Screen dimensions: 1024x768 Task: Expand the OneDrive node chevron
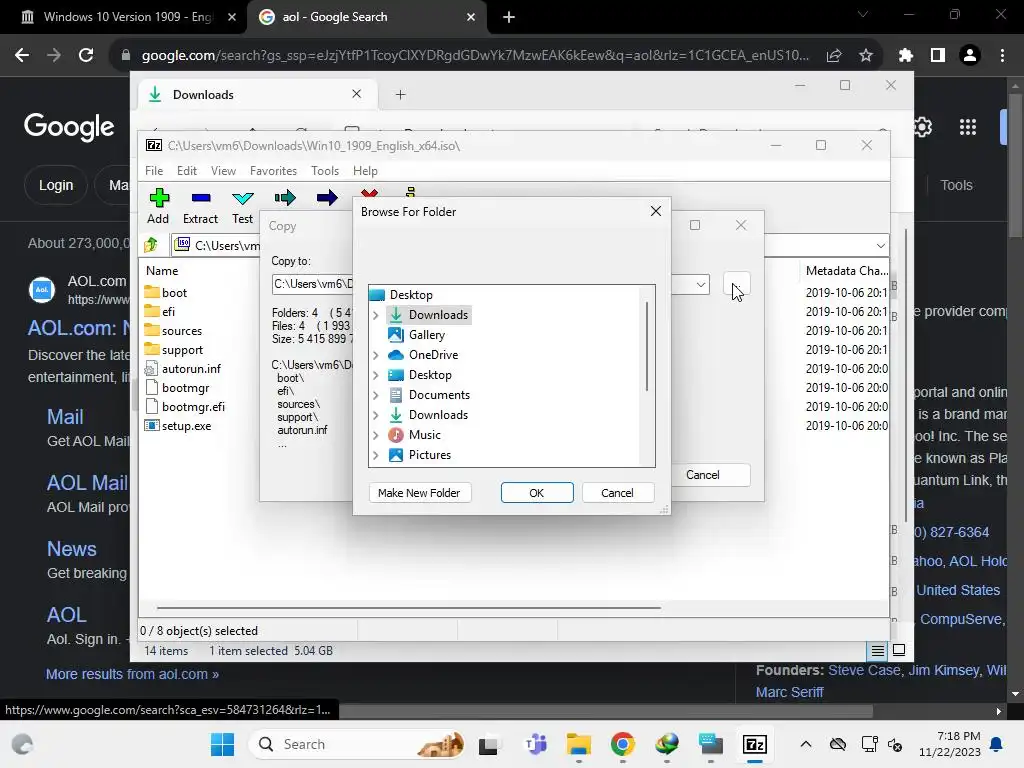pos(376,355)
